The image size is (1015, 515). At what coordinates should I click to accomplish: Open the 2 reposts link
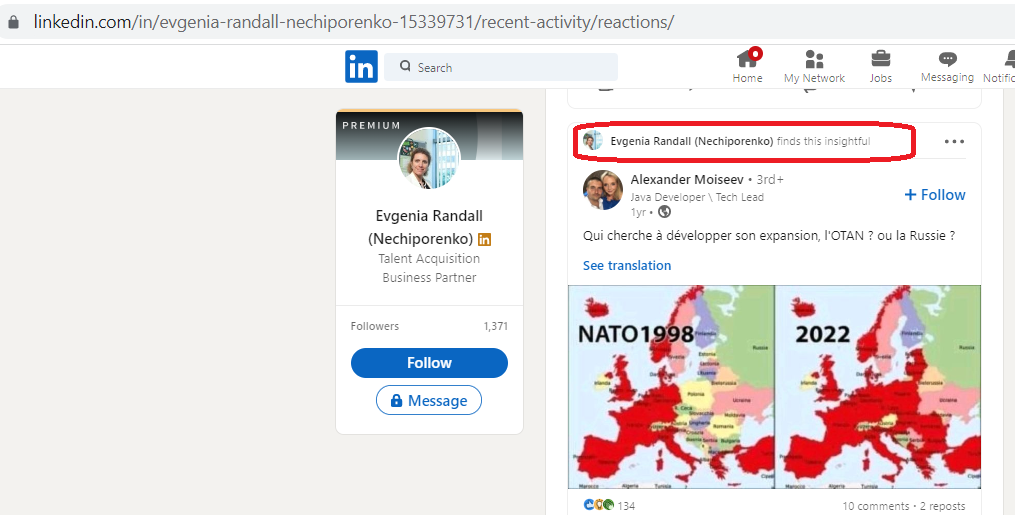click(942, 506)
